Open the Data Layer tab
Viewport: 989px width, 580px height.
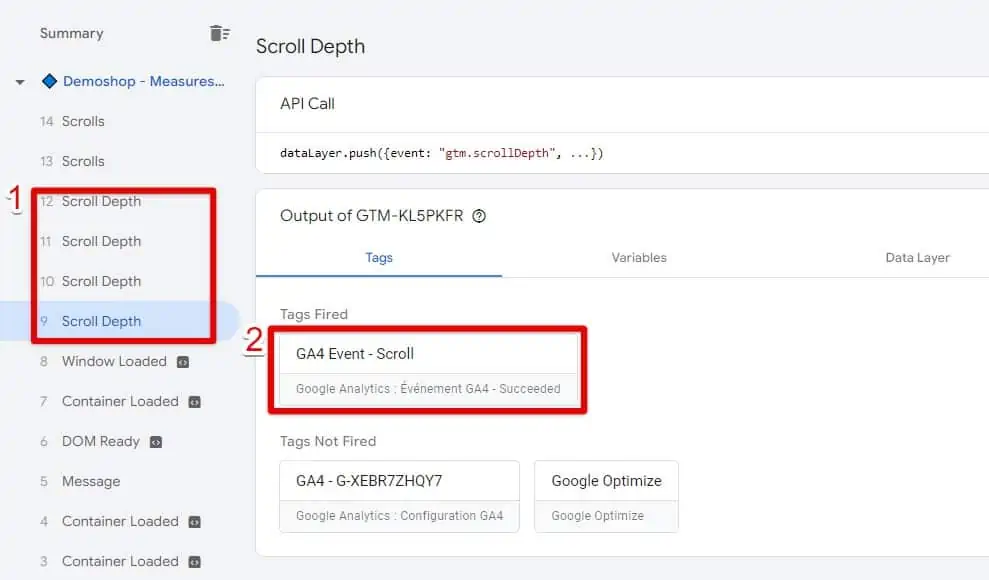point(917,257)
